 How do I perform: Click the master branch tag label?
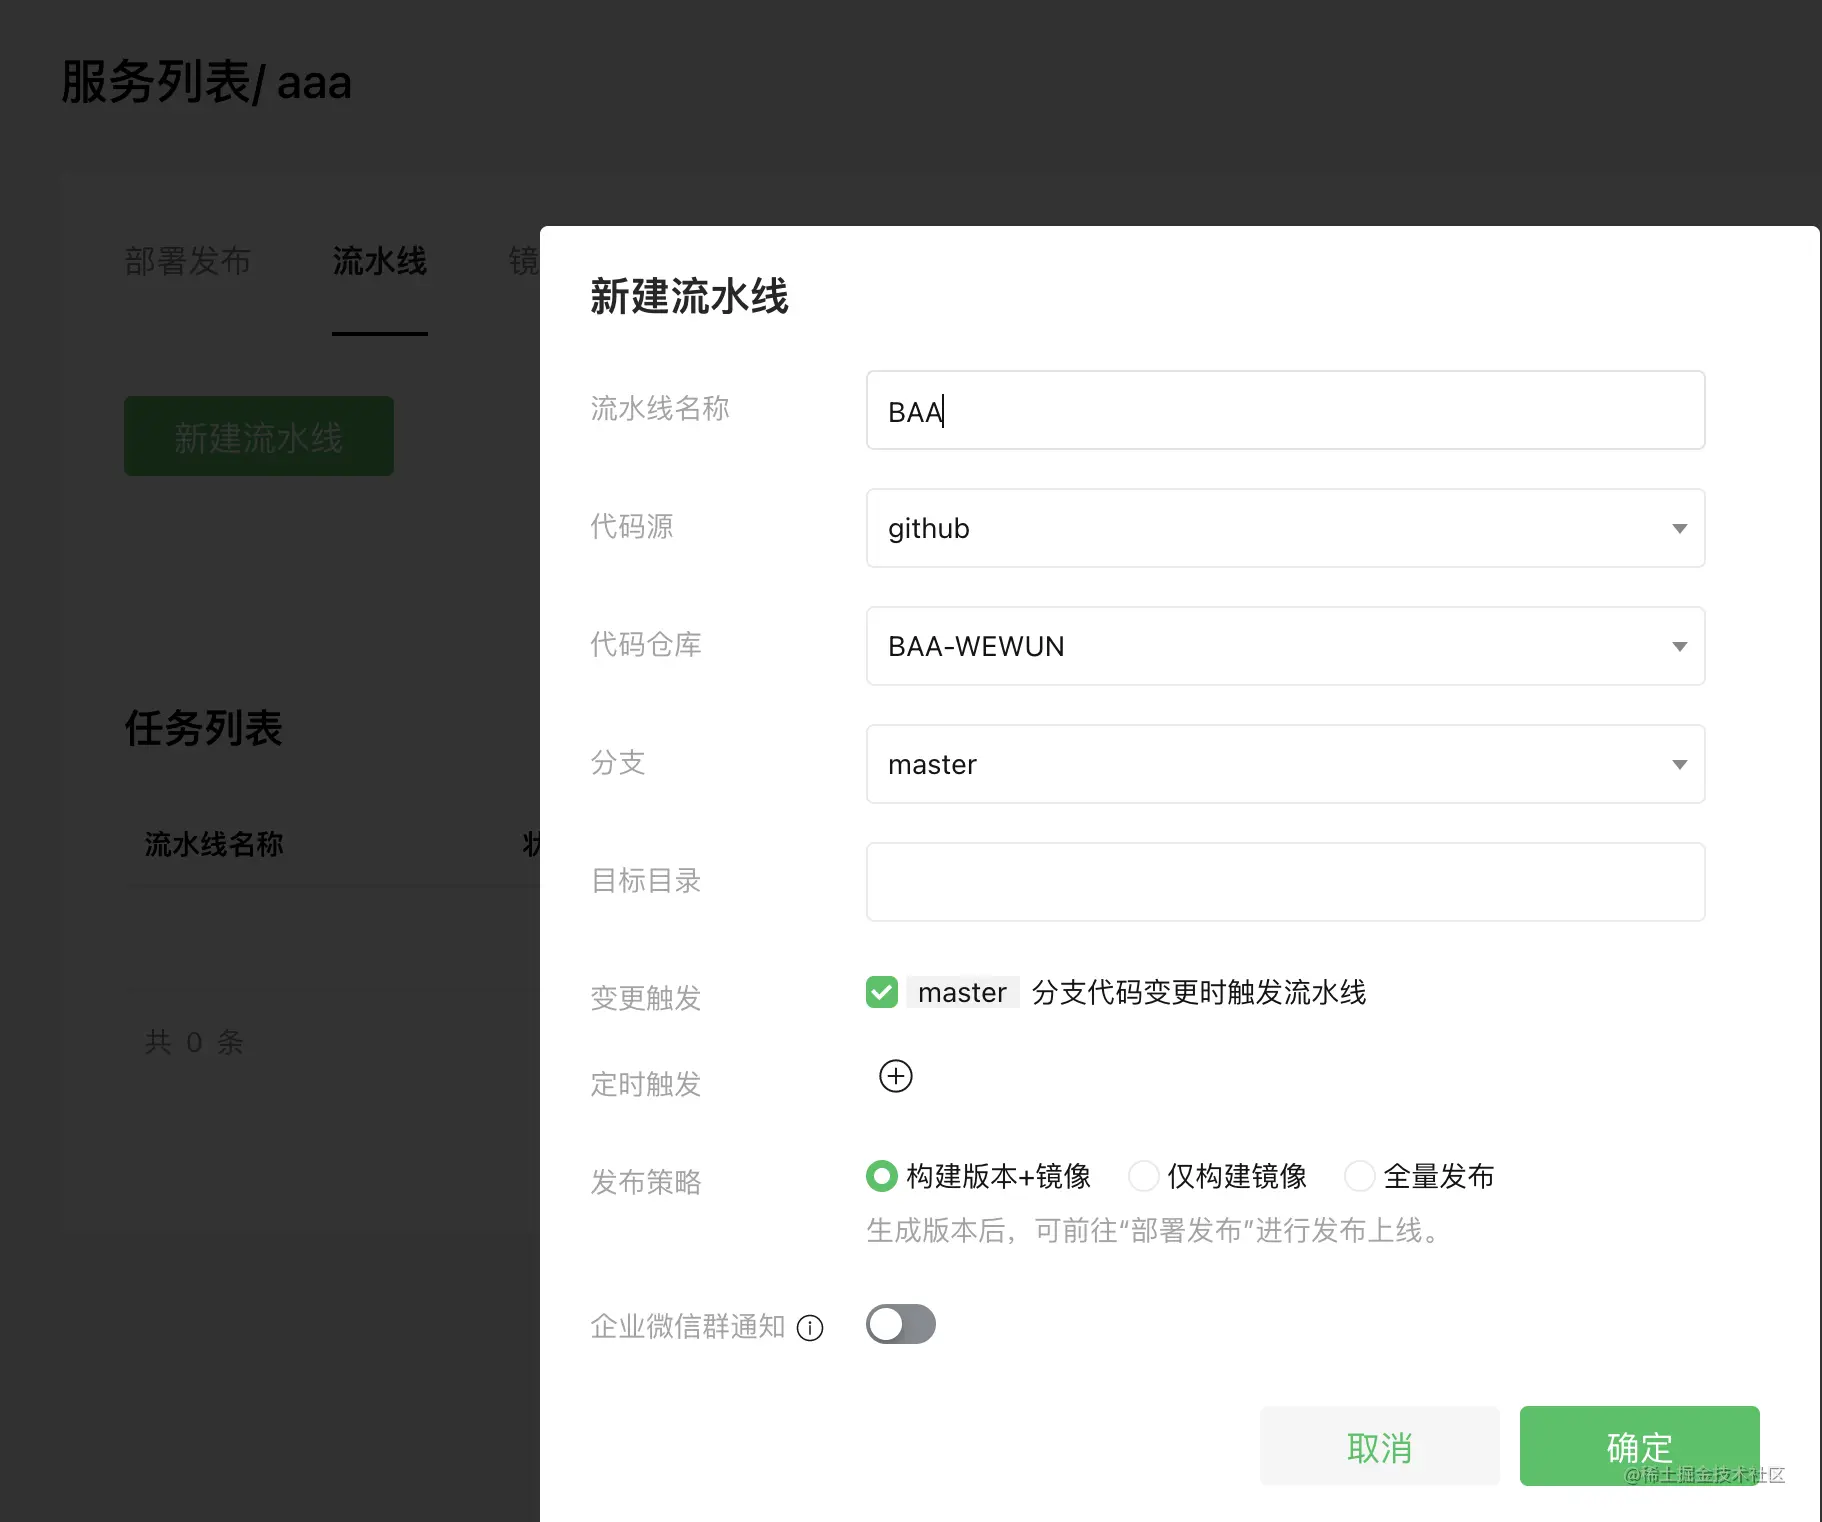[962, 992]
